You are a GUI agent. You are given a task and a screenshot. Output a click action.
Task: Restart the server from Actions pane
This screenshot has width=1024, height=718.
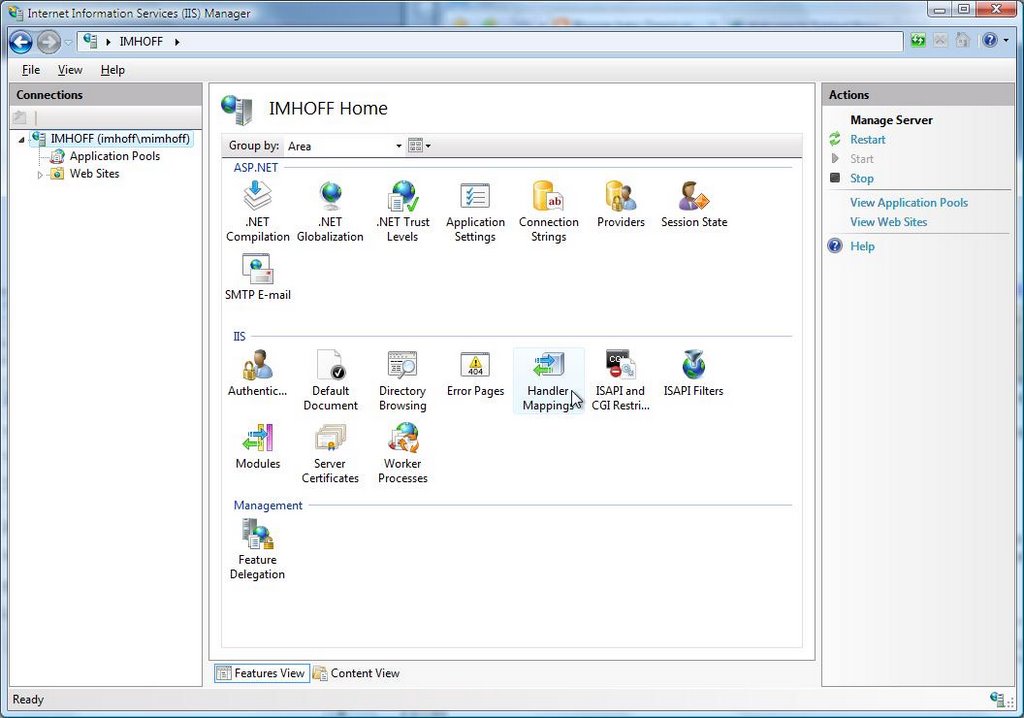pos(867,139)
